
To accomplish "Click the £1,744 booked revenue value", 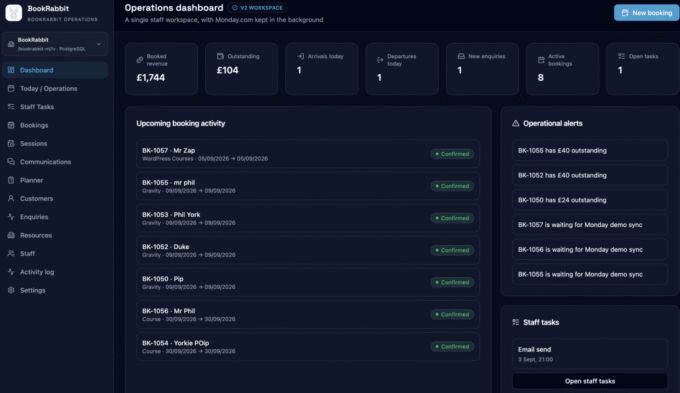I will click(150, 78).
